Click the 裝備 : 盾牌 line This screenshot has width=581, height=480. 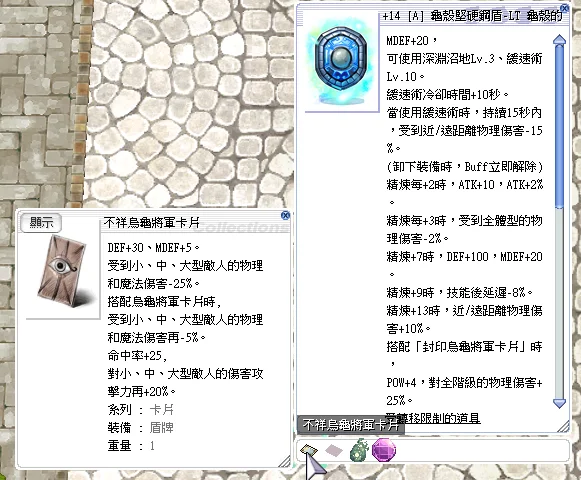click(140, 427)
